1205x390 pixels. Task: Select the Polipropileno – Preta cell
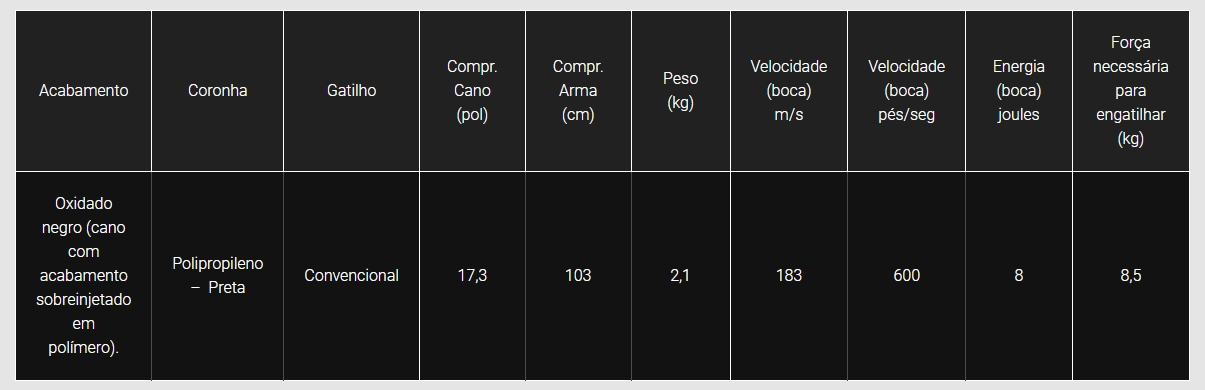tap(217, 275)
